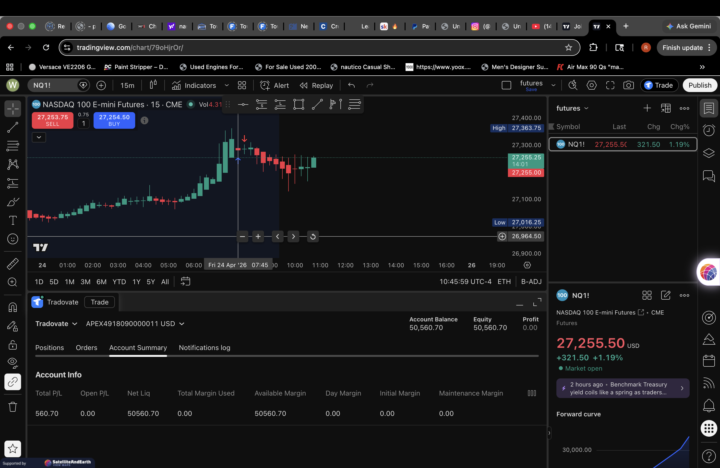
Task: Open the APEX account selector dropdown
Action: pos(135,324)
